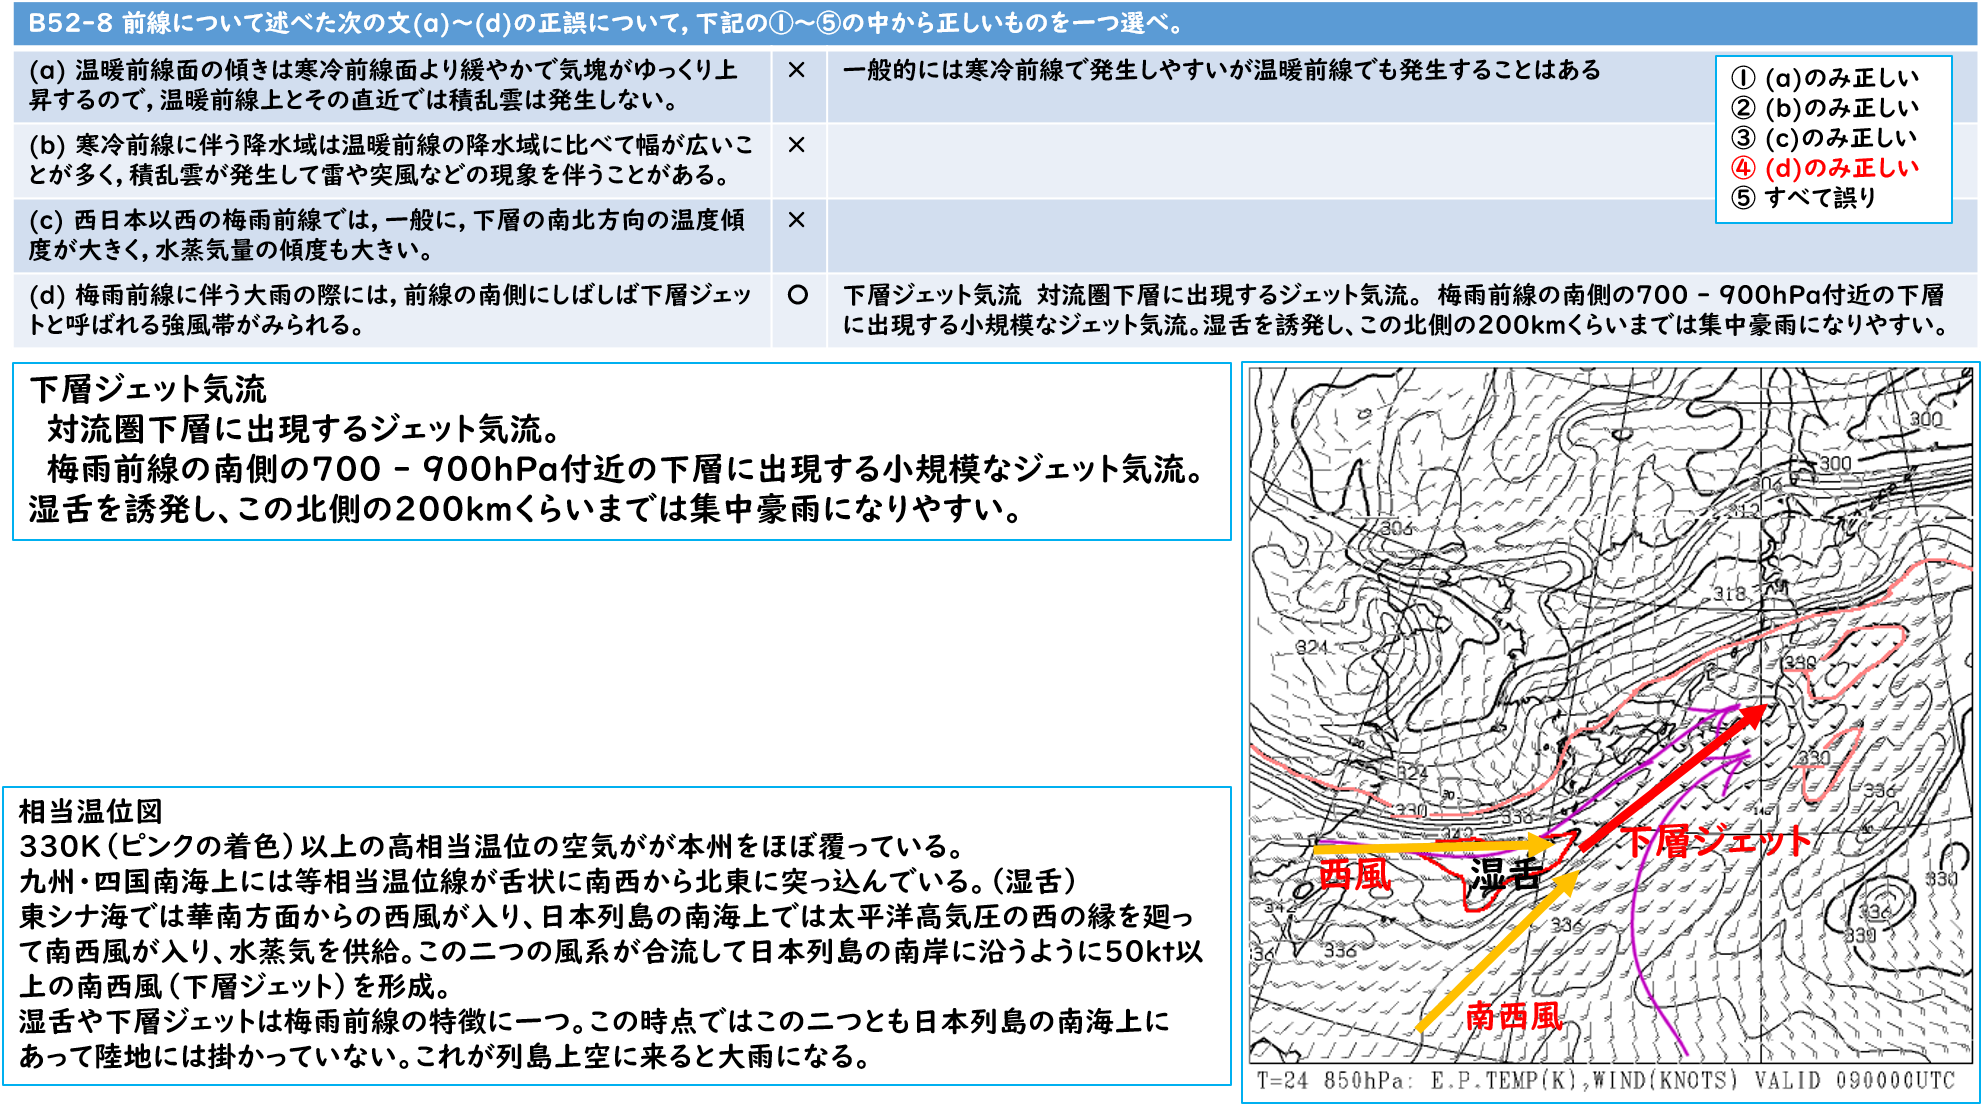
Task: Click the red 下層ジェット label on map
Action: pos(1716,841)
